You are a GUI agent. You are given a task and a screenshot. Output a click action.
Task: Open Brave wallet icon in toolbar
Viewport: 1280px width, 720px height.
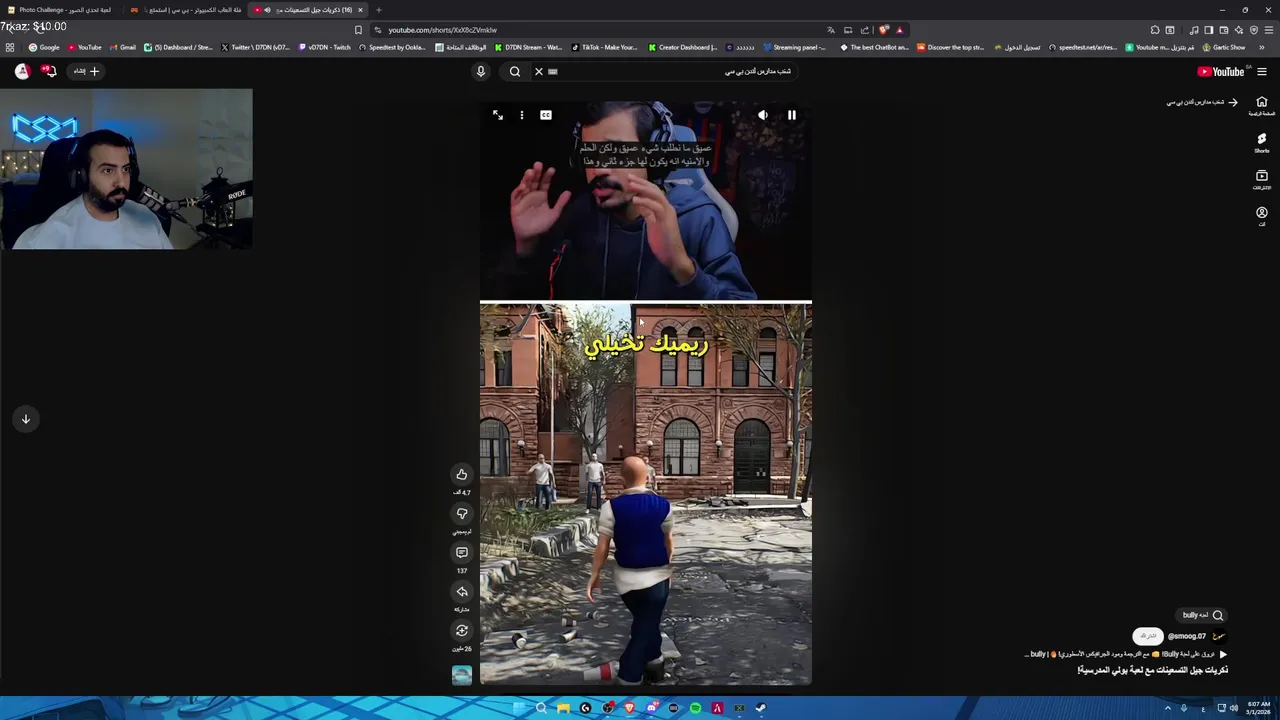1223,30
